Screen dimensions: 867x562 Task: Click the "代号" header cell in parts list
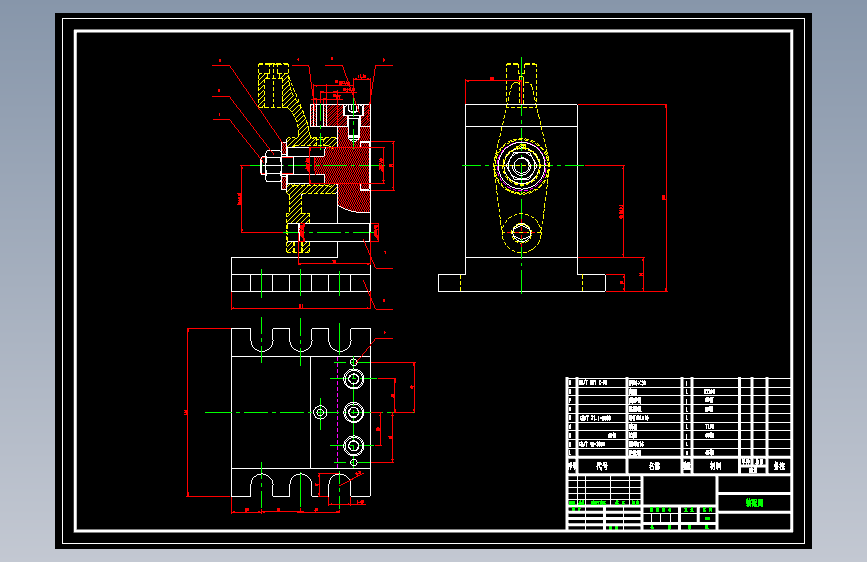602,466
